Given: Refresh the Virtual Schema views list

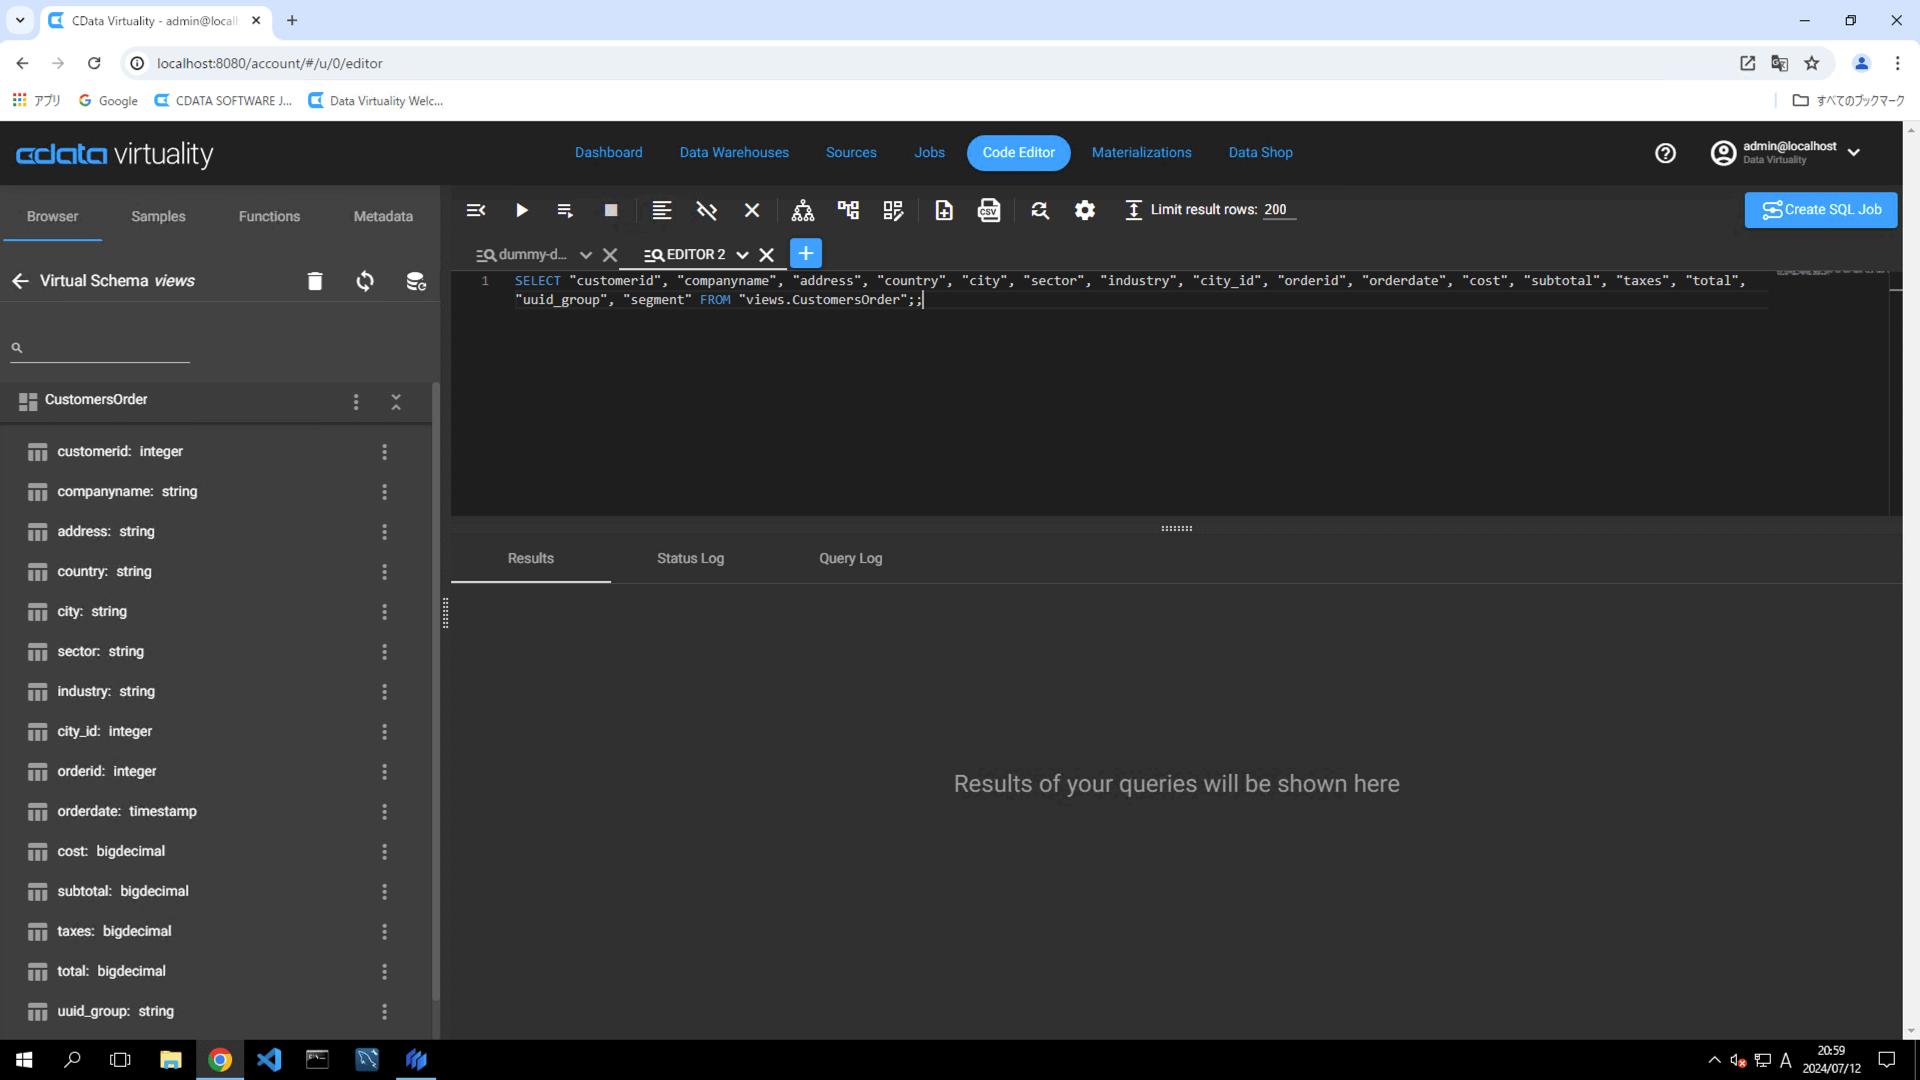Looking at the screenshot, I should tap(365, 281).
